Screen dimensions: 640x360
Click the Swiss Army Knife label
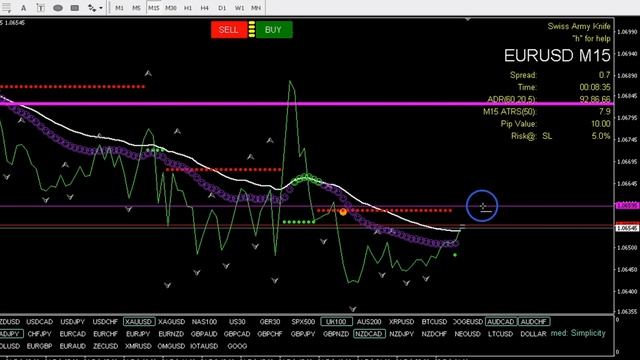pyautogui.click(x=579, y=26)
